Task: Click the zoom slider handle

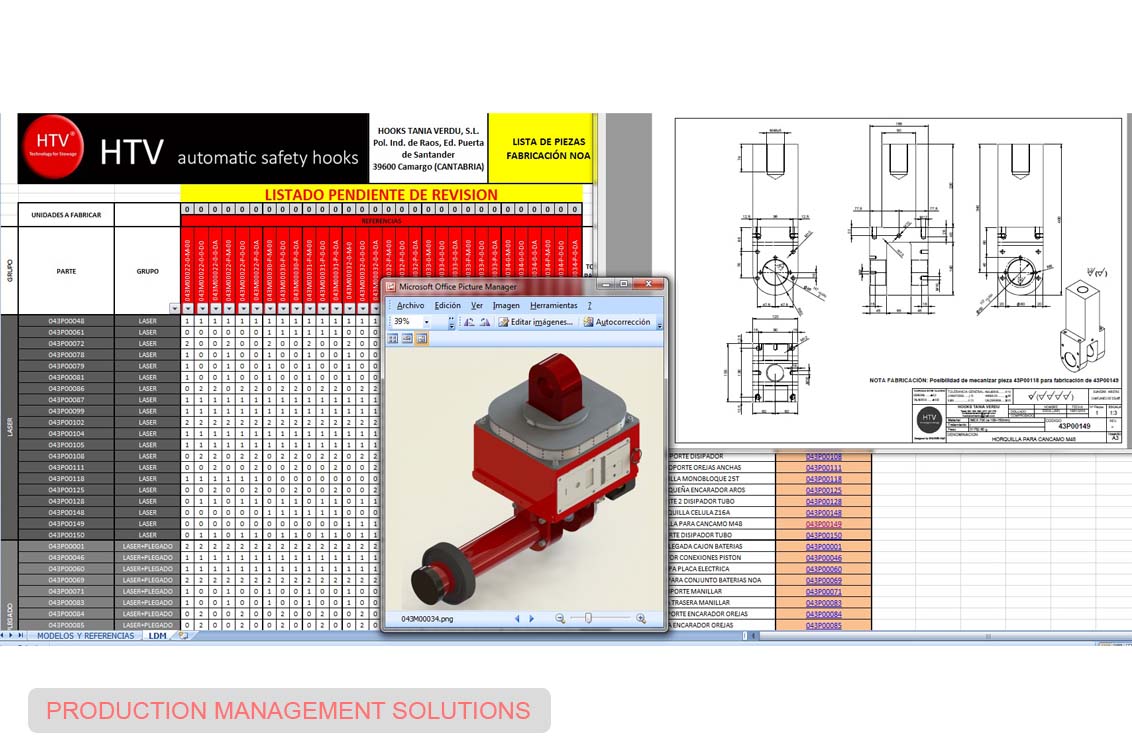Action: click(588, 619)
